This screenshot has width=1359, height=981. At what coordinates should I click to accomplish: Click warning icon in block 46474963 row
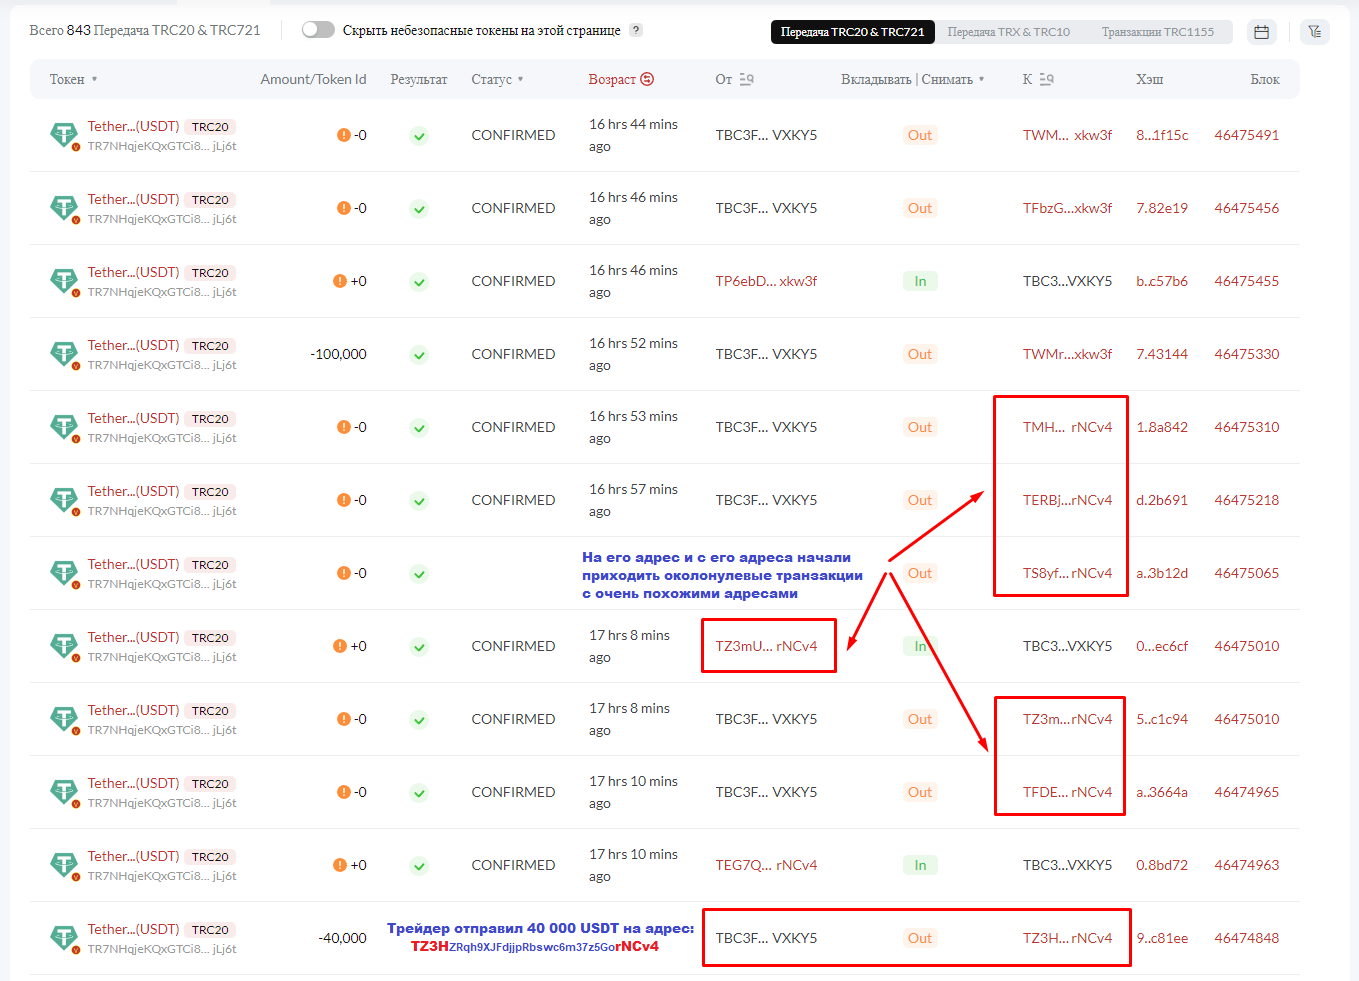click(340, 865)
